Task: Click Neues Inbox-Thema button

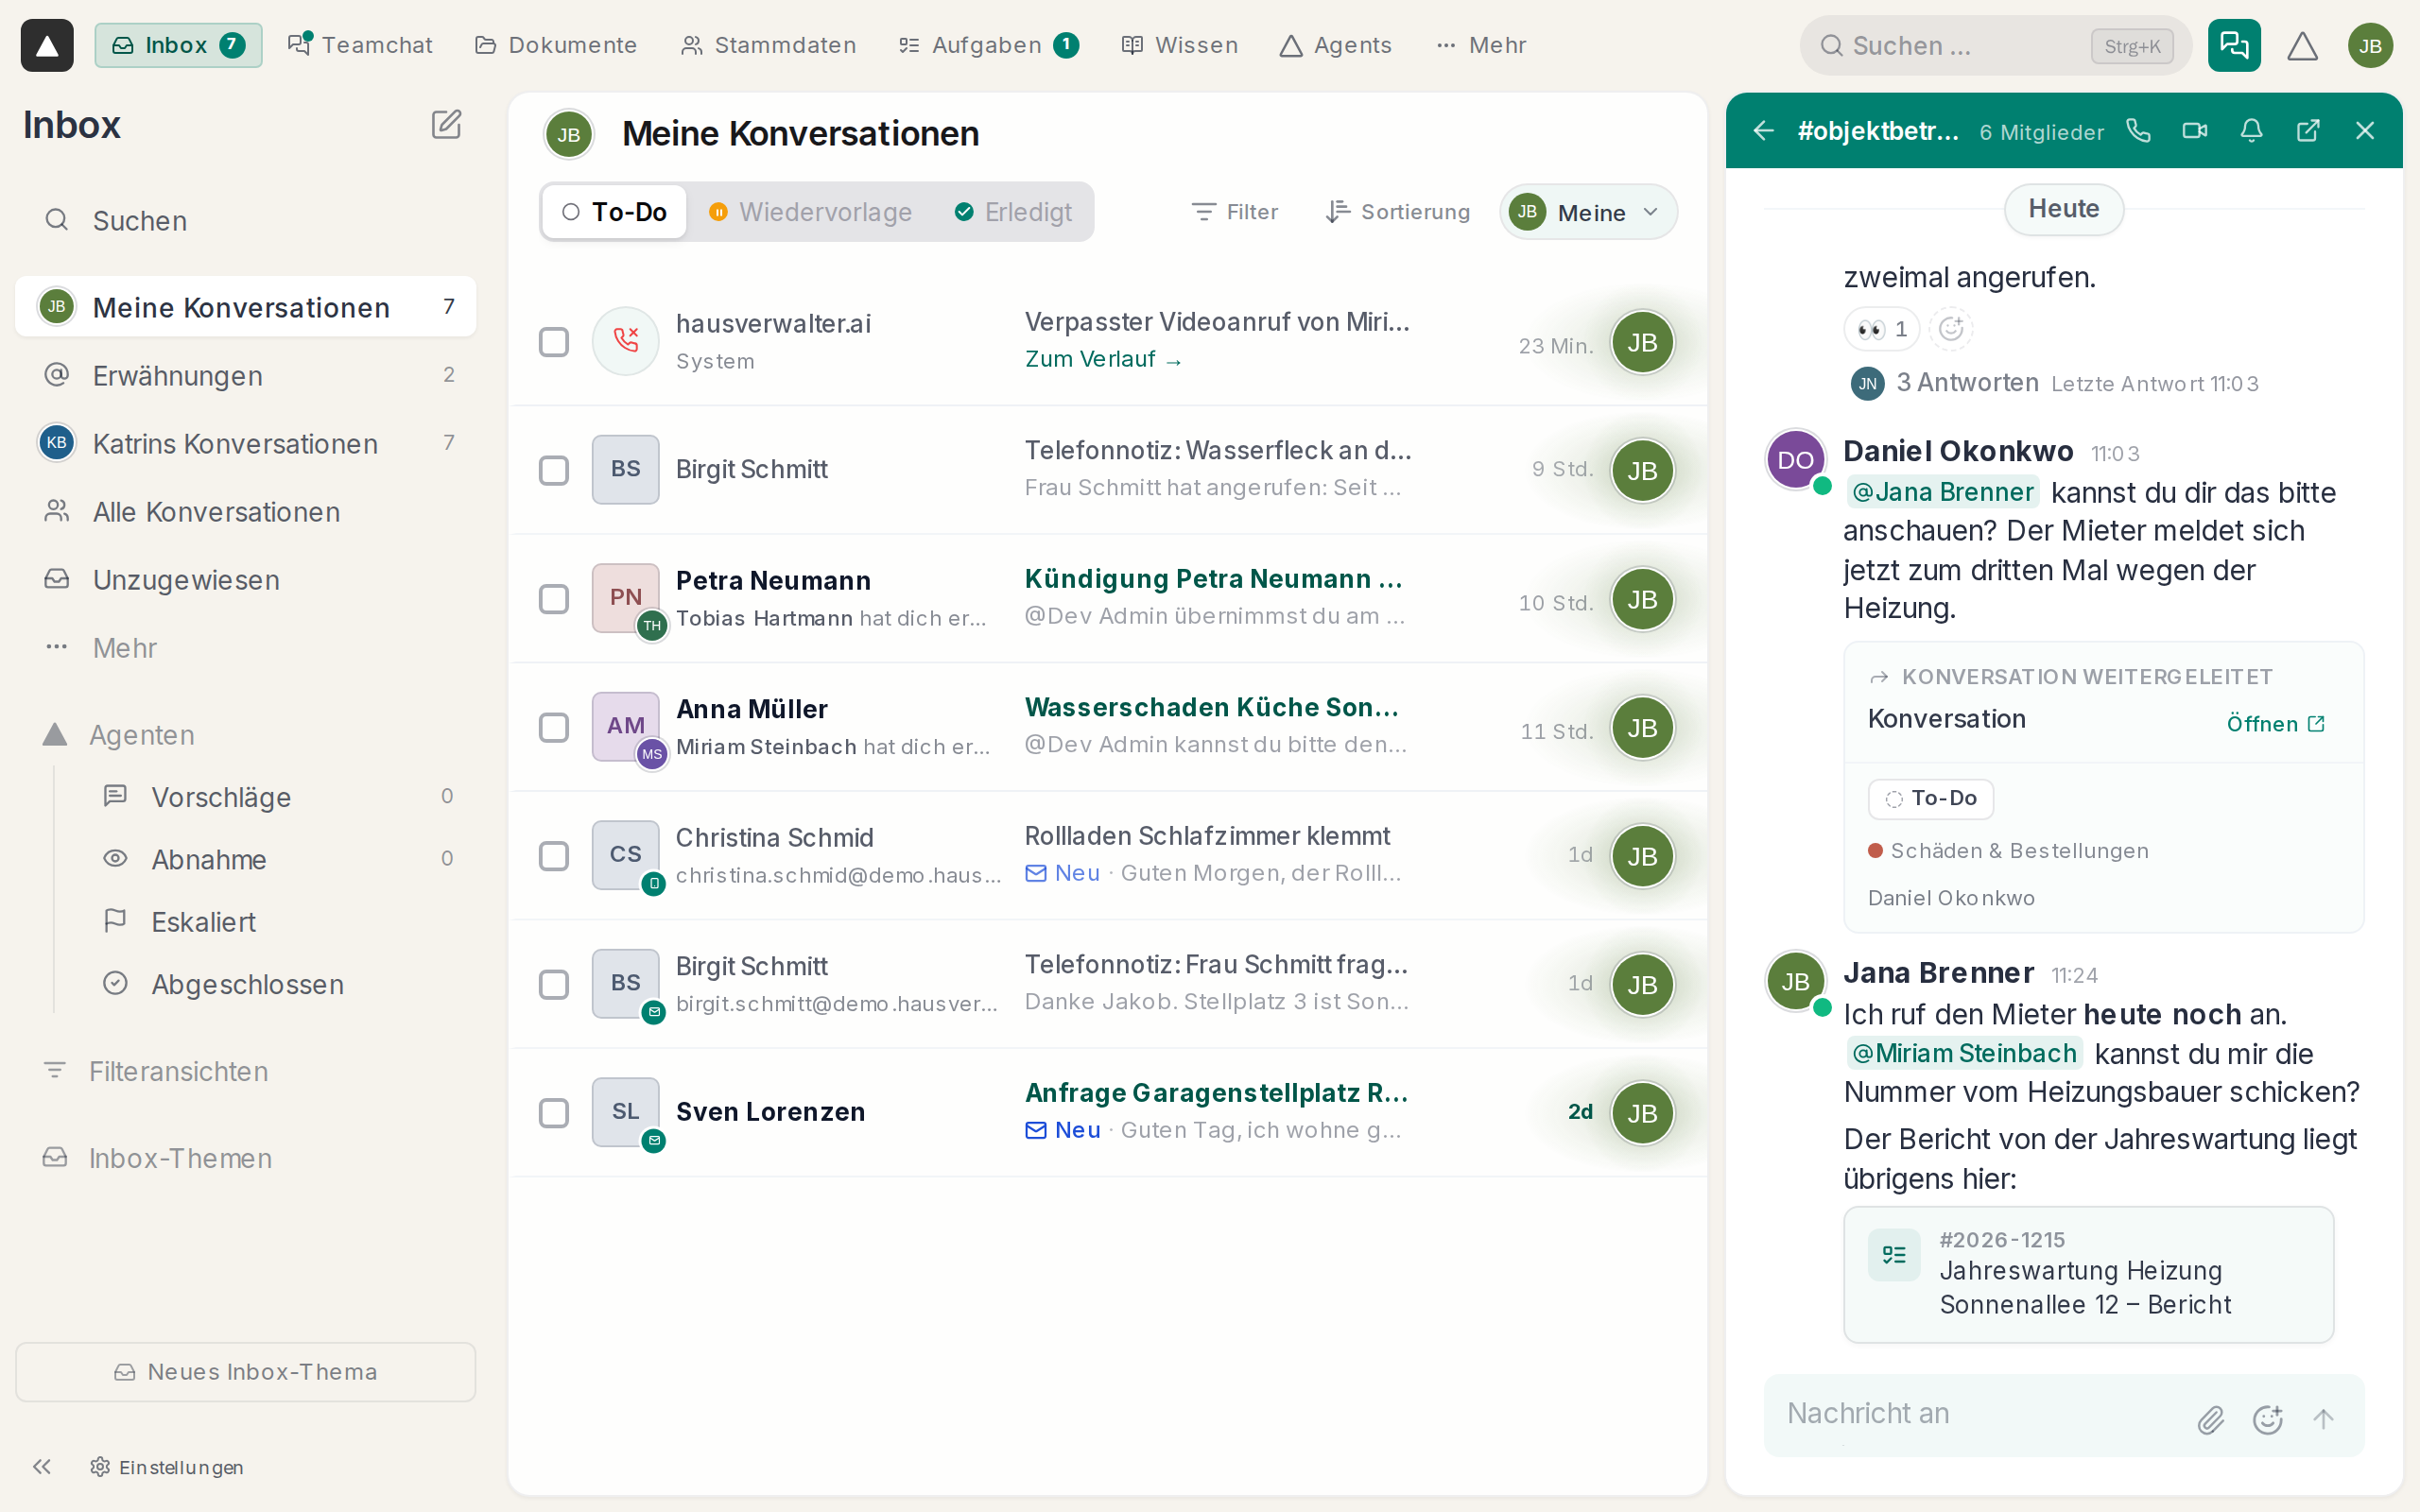Action: (246, 1372)
